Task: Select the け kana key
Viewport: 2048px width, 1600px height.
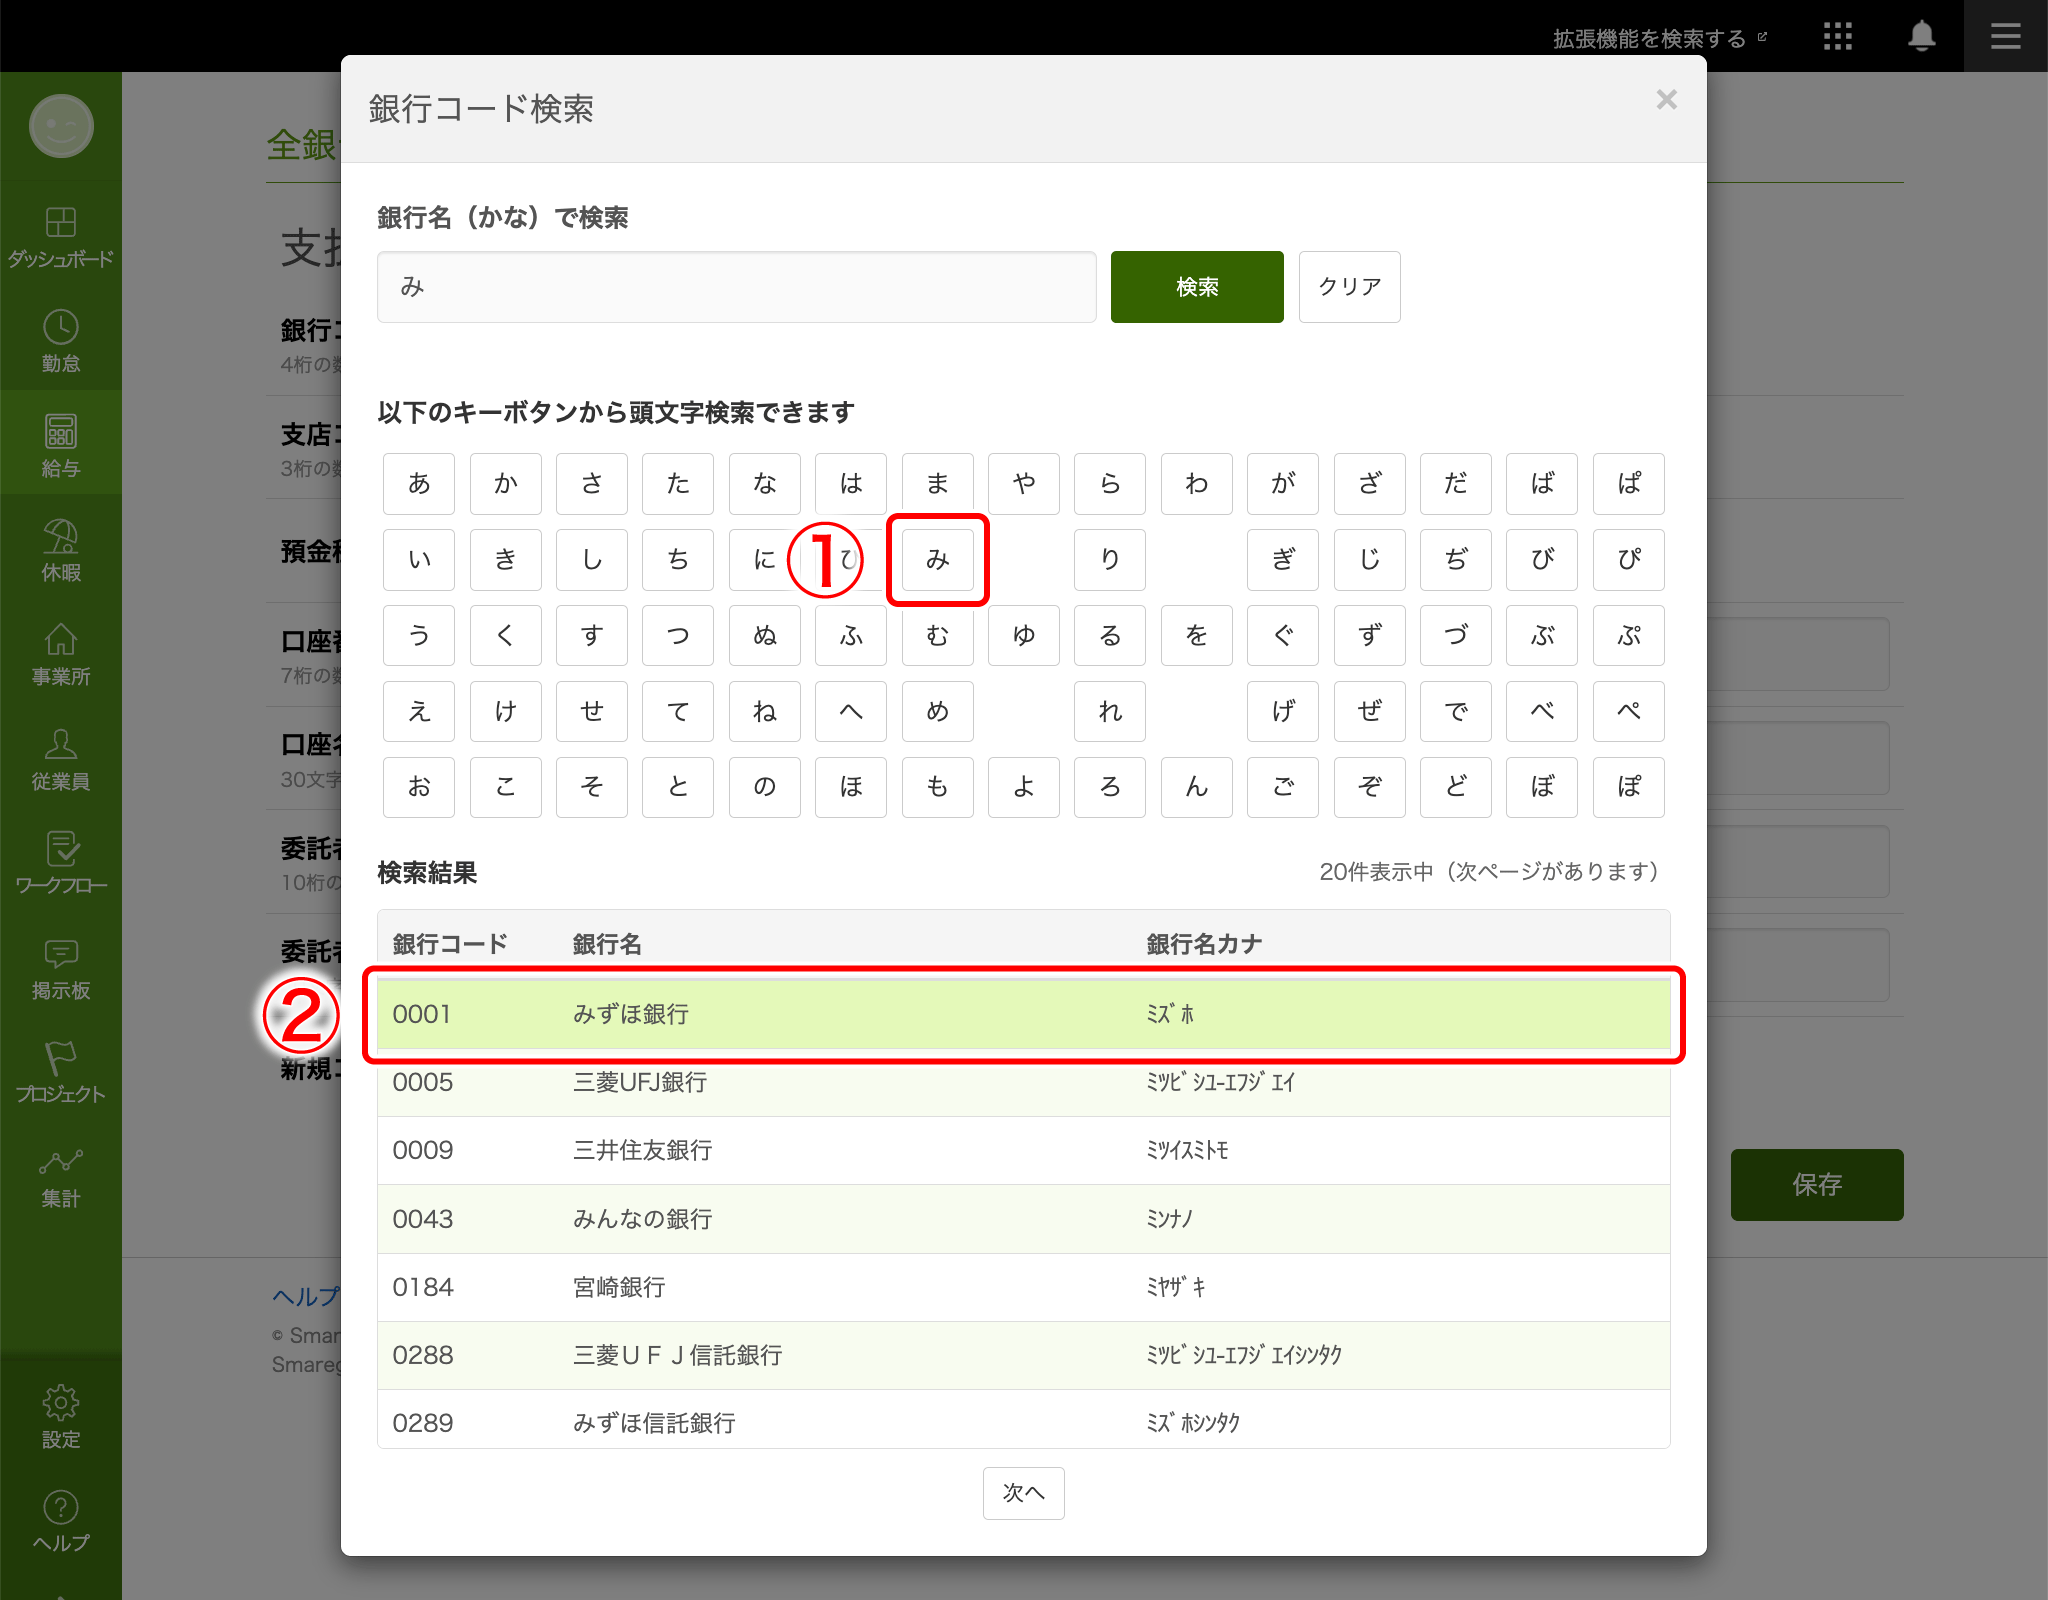Action: (x=506, y=712)
